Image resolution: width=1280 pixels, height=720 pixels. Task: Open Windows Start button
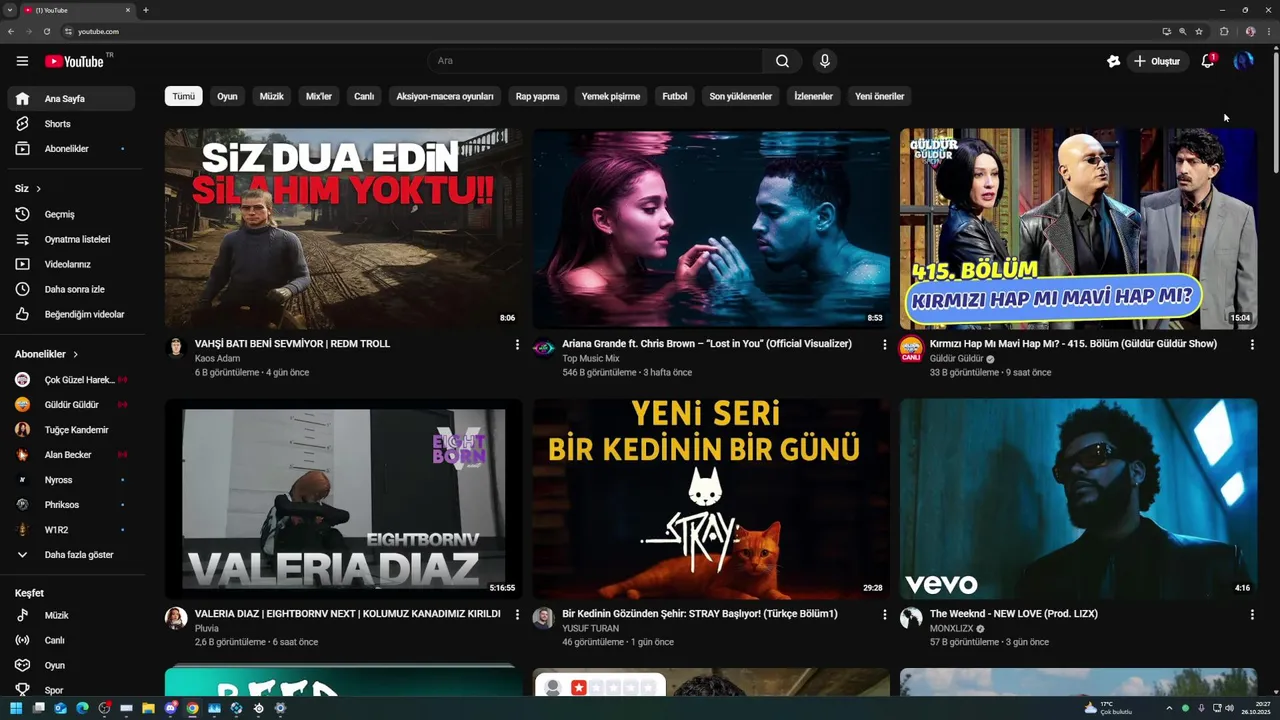(x=16, y=708)
